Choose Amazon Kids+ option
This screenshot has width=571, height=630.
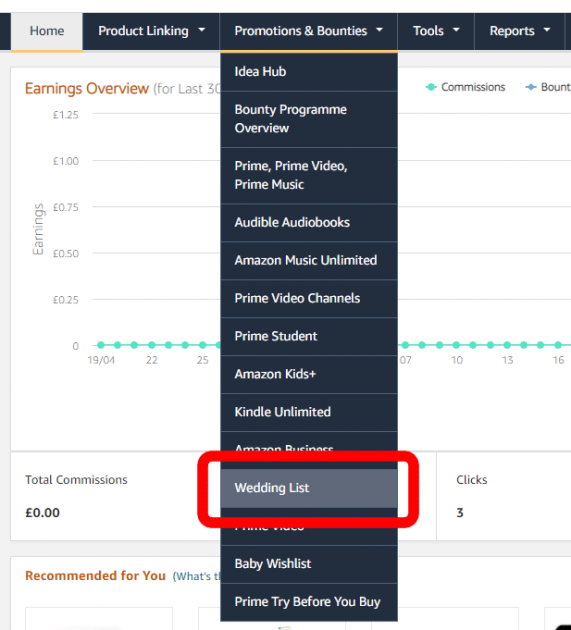(x=309, y=374)
